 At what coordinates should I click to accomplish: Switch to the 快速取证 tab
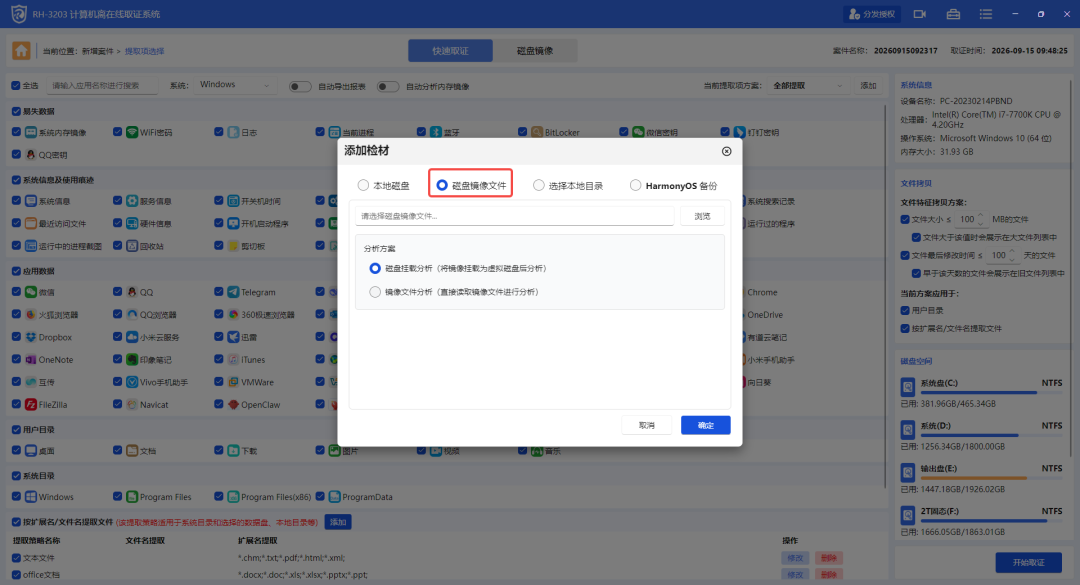(x=450, y=50)
